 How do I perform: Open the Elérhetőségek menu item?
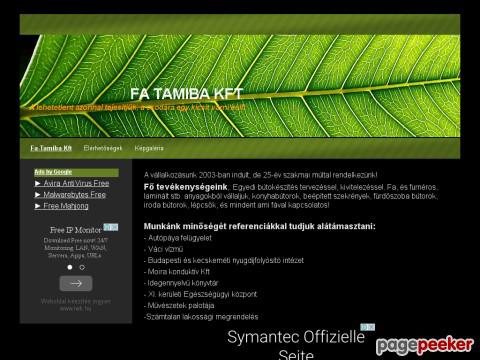point(103,148)
